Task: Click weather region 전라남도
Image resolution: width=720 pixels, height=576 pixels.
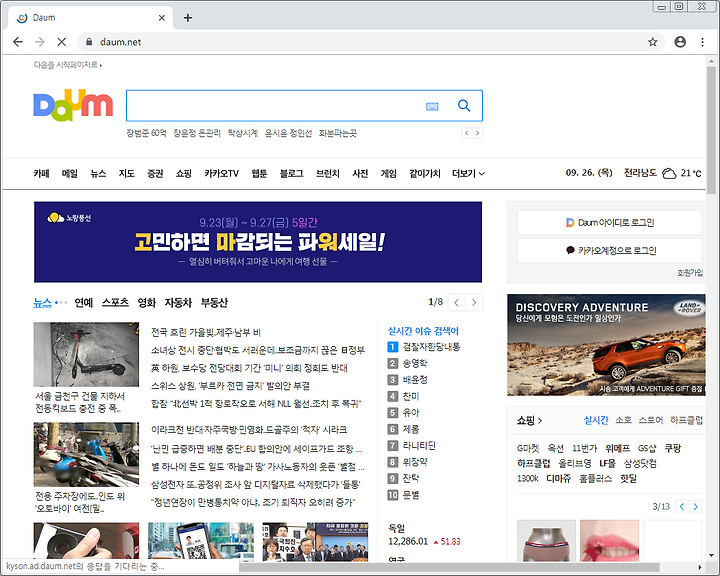Action: (640, 173)
